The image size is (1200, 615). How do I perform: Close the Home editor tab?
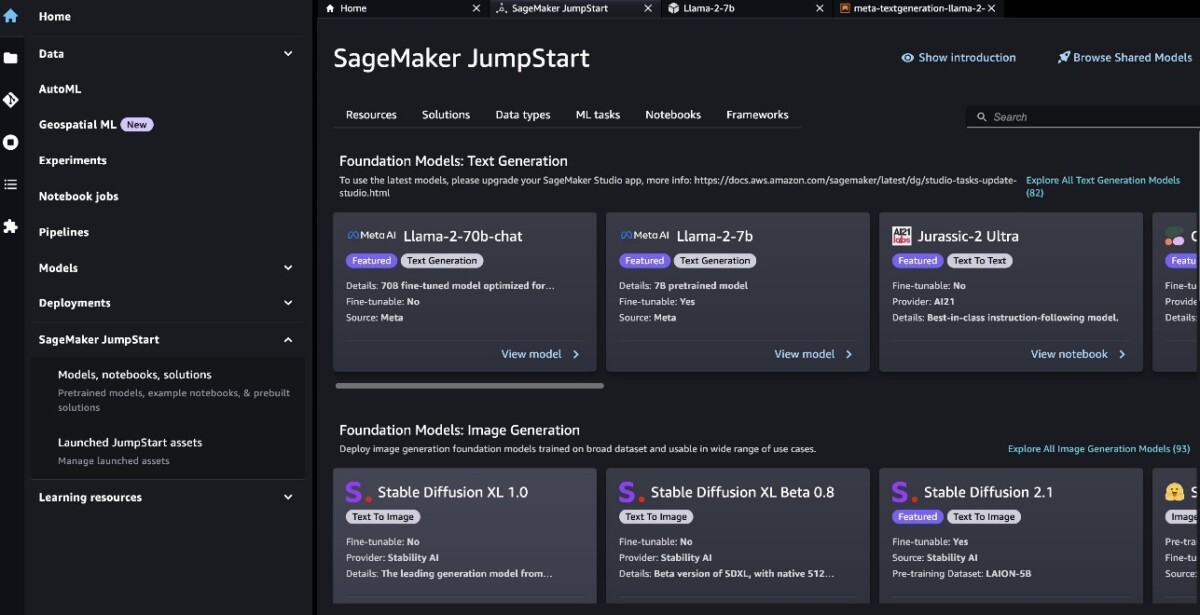476,8
